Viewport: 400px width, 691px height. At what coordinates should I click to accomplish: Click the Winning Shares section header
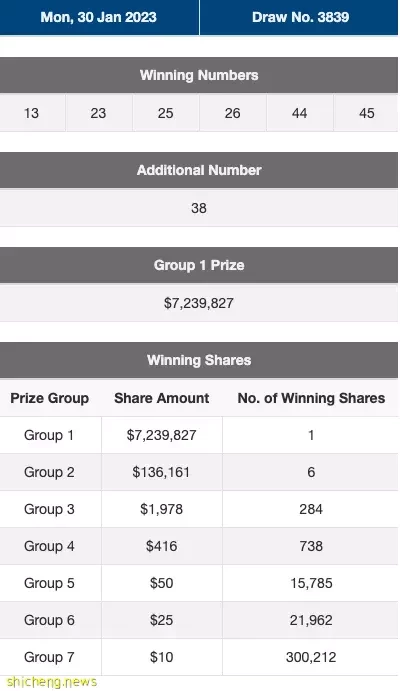tap(199, 360)
